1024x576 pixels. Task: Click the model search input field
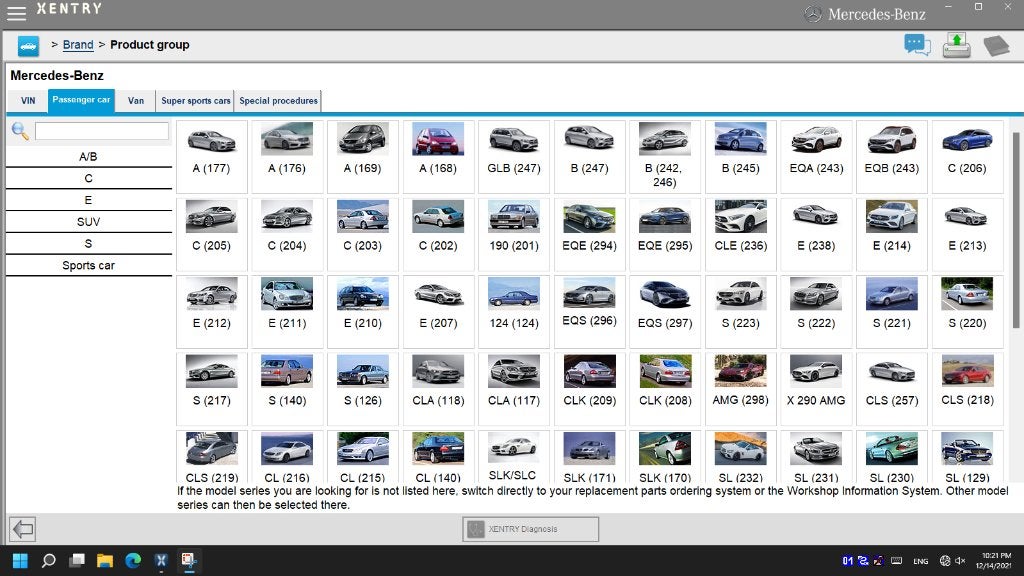pyautogui.click(x=102, y=131)
